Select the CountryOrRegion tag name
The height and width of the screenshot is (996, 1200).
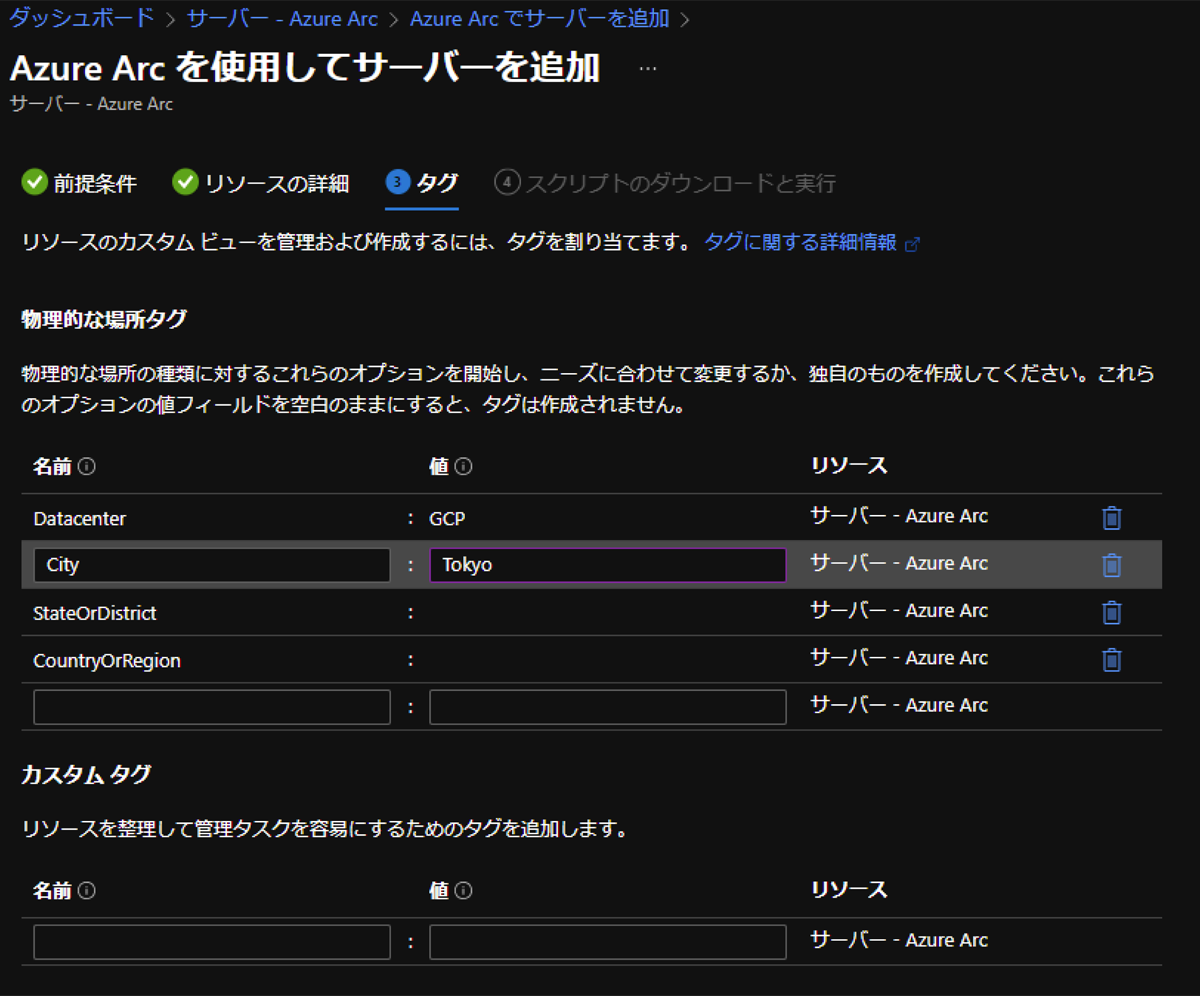[107, 661]
